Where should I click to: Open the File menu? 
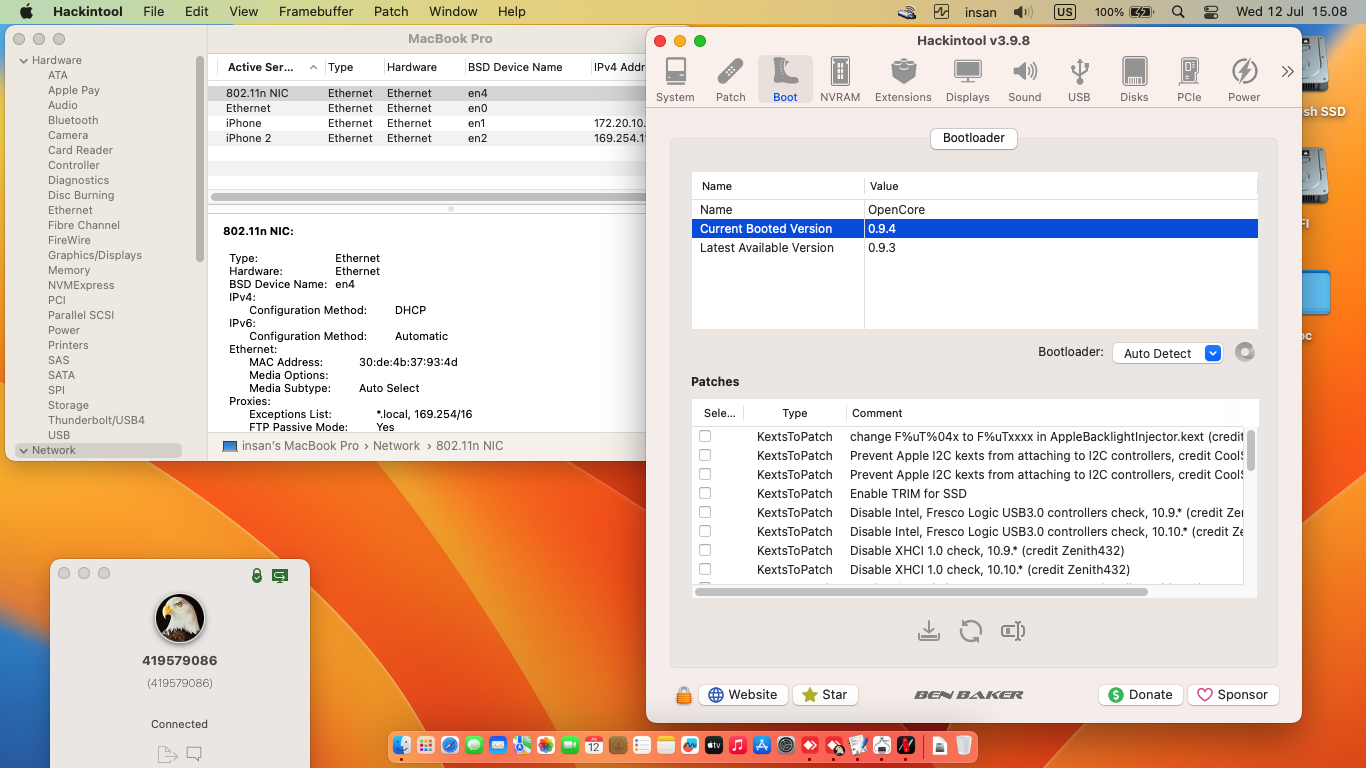[x=153, y=12]
